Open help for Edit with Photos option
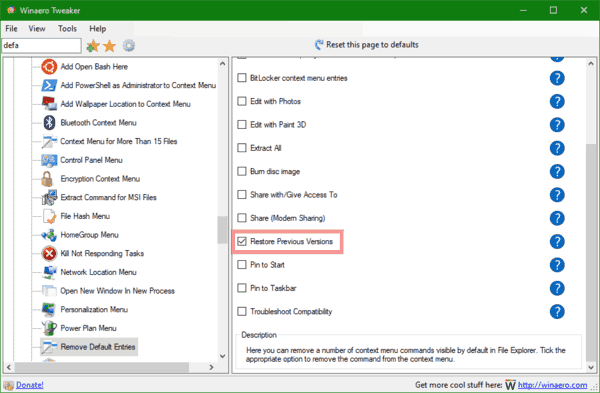The width and height of the screenshot is (600, 393). click(x=557, y=101)
